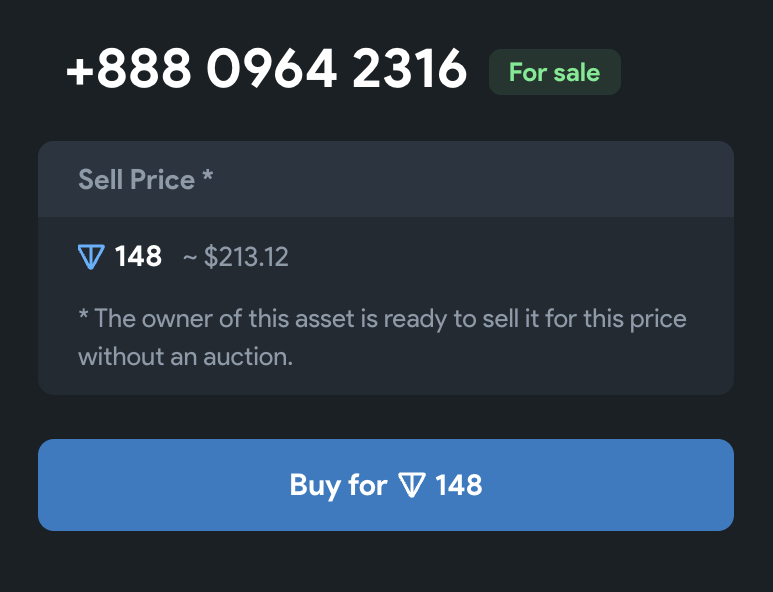This screenshot has height=592, width=773.
Task: Click the Sell Price header row
Action: click(x=386, y=179)
